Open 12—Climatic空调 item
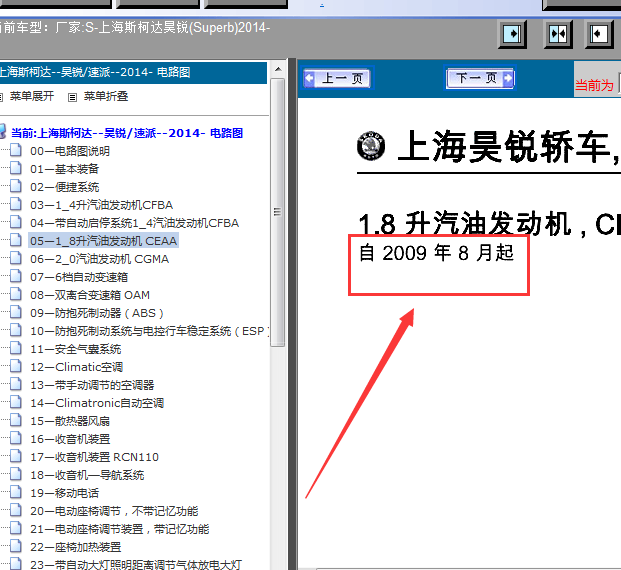This screenshot has height=570, width=621. [76, 367]
